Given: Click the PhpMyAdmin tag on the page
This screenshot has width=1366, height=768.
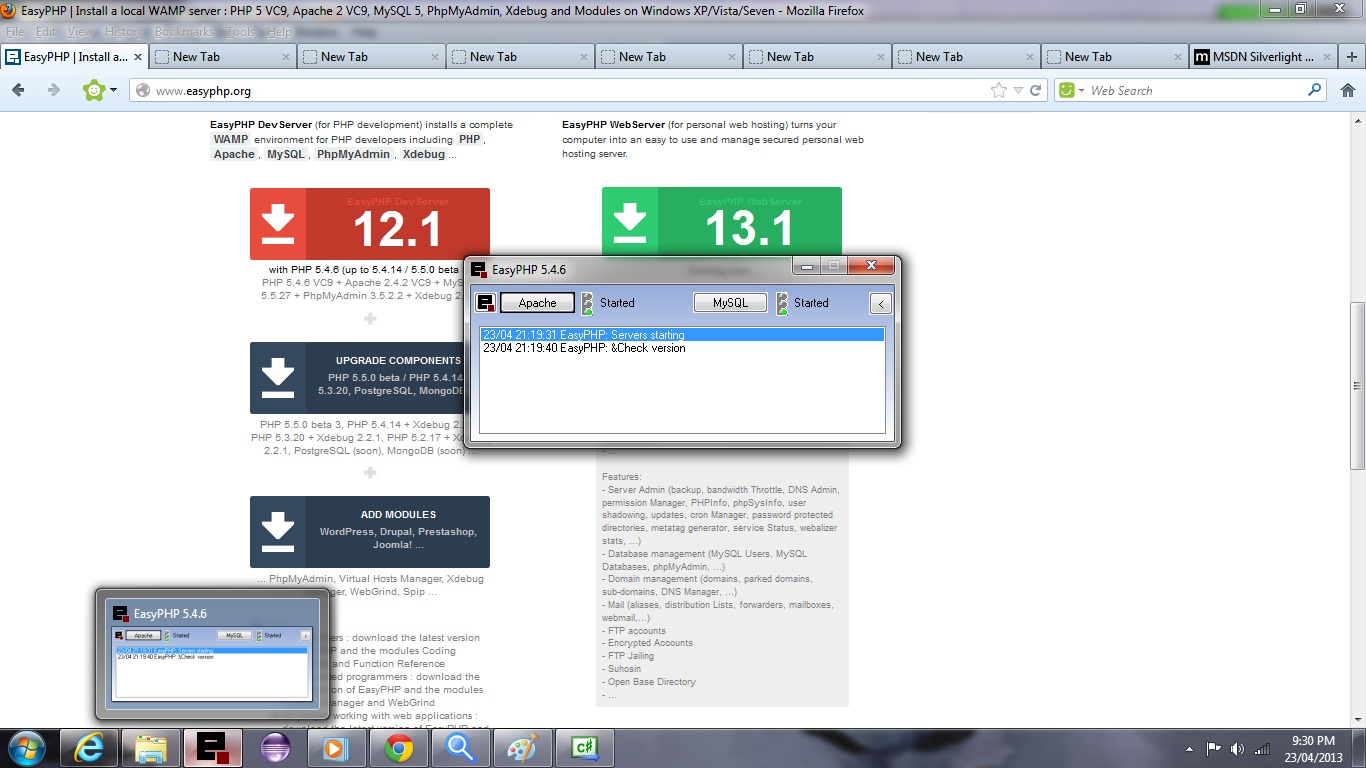Looking at the screenshot, I should click(353, 154).
